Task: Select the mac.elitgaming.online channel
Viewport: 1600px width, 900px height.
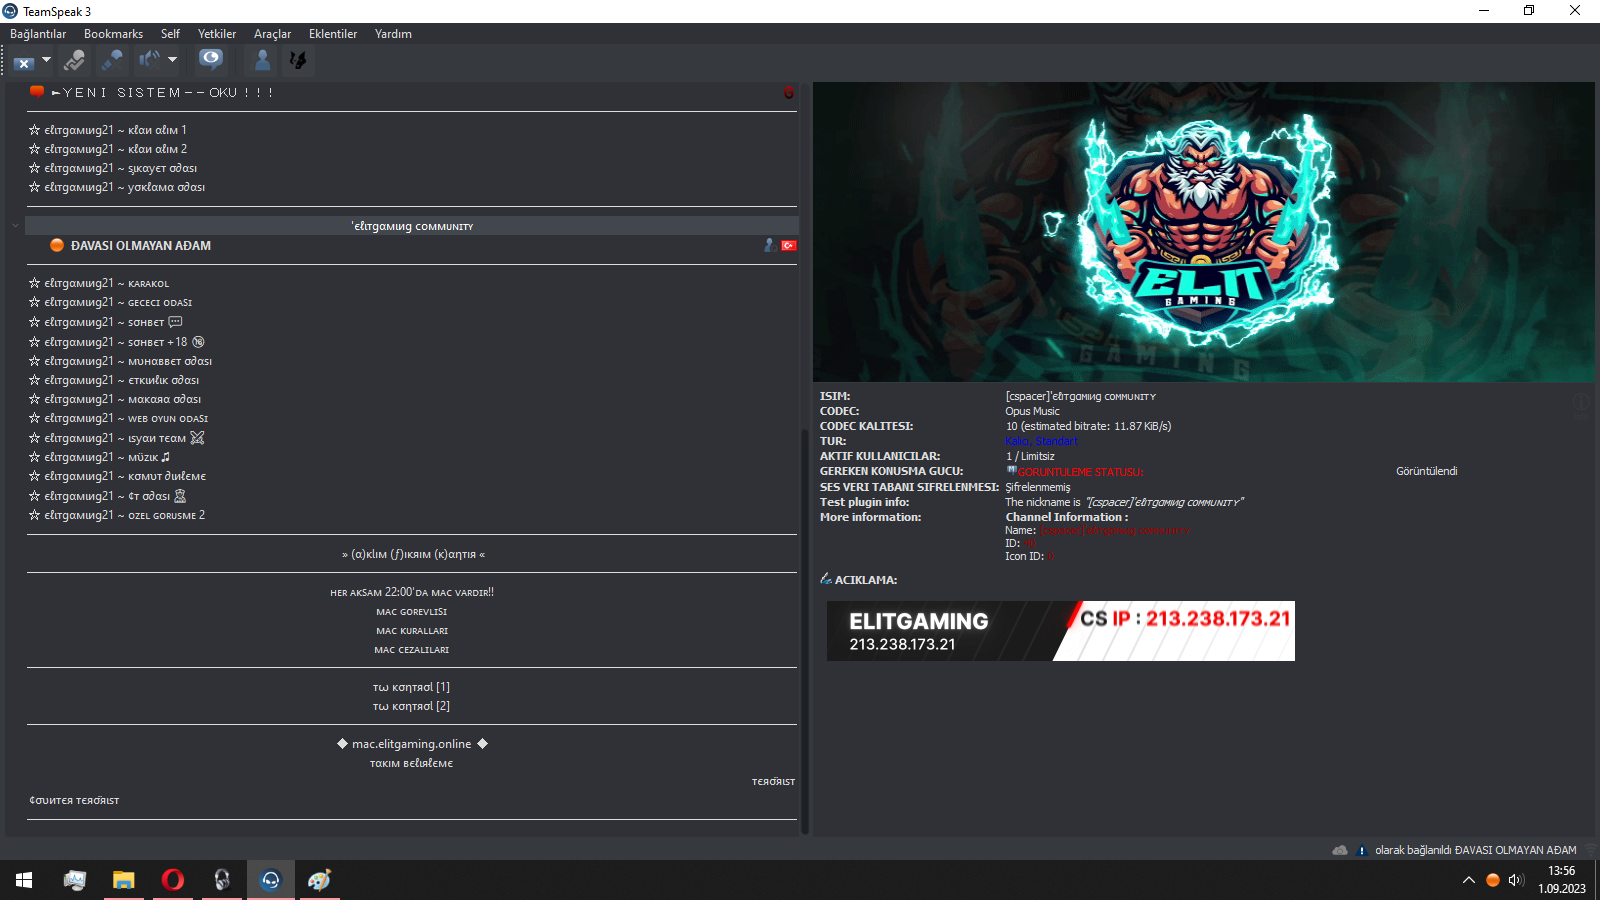Action: click(x=411, y=744)
